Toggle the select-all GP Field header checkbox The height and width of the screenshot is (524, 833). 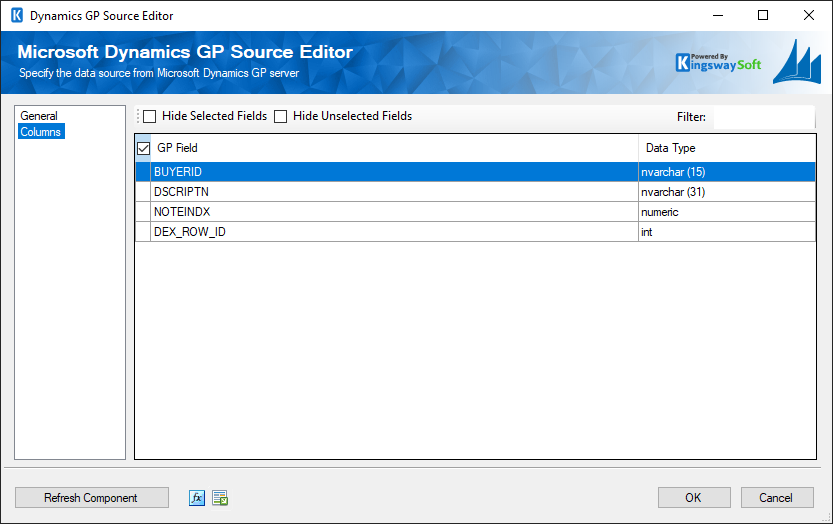click(x=143, y=148)
